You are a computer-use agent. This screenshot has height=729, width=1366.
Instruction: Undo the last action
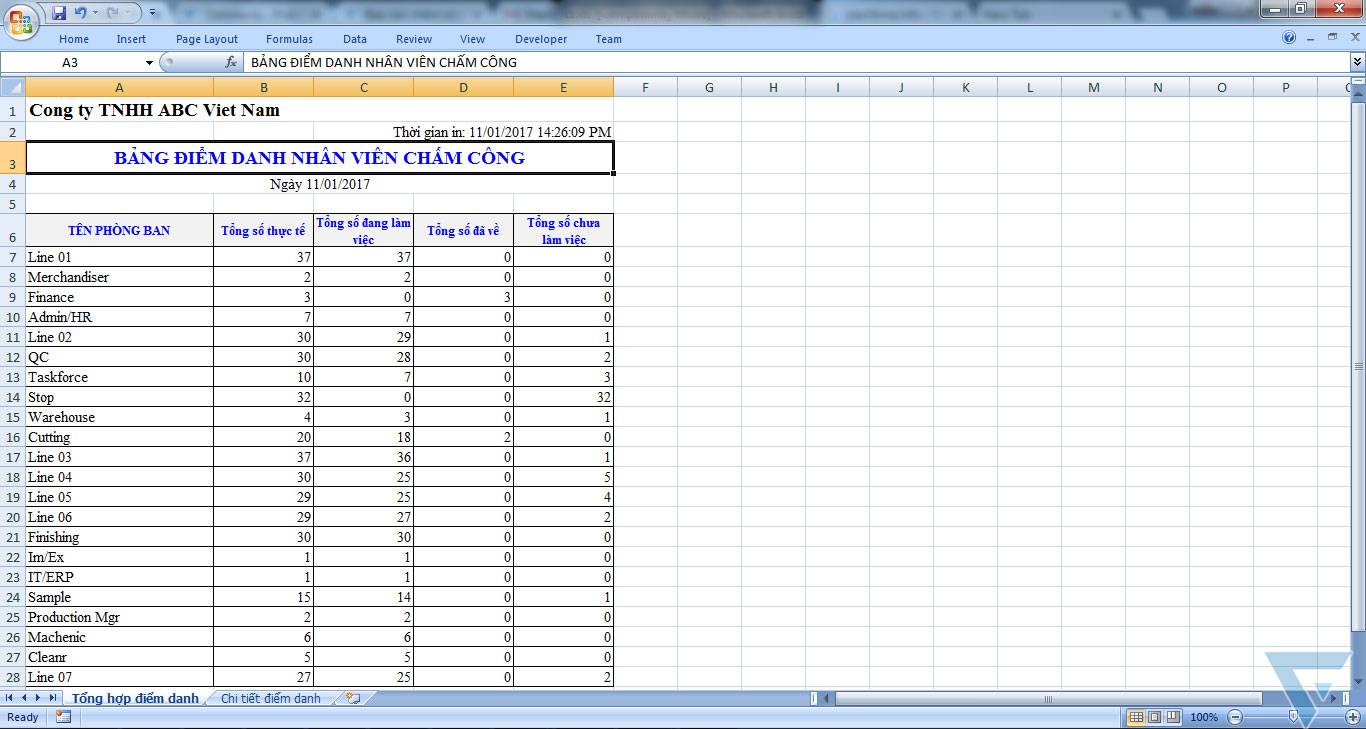[81, 13]
